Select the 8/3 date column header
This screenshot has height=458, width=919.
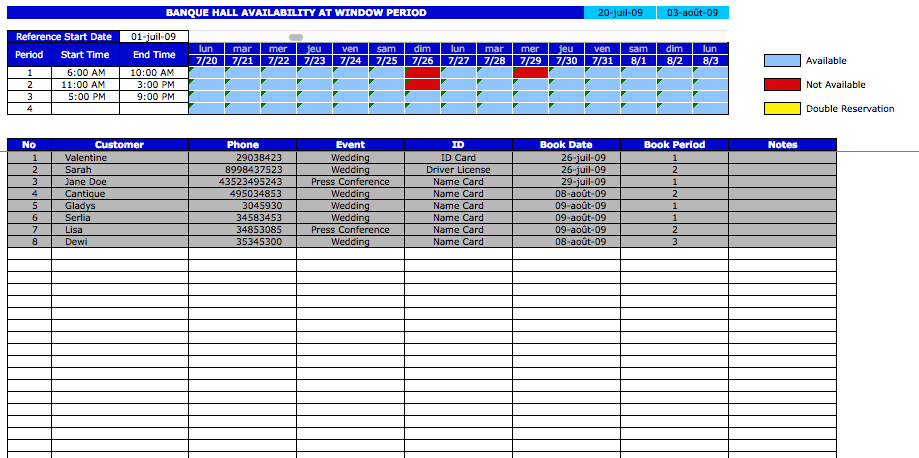[710, 61]
